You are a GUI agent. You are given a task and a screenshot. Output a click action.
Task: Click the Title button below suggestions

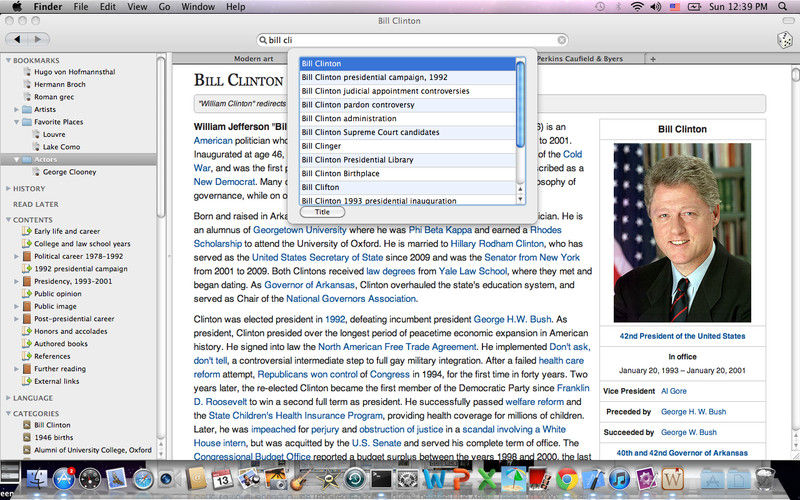322,212
